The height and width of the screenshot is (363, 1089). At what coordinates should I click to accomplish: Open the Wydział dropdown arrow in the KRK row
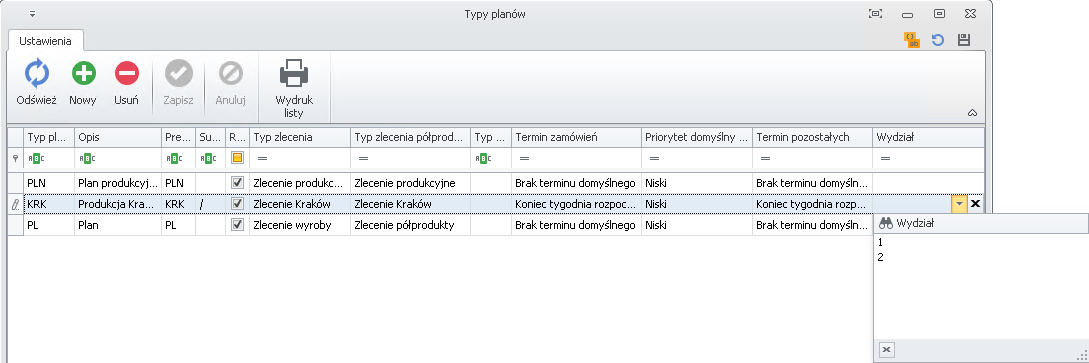click(959, 203)
